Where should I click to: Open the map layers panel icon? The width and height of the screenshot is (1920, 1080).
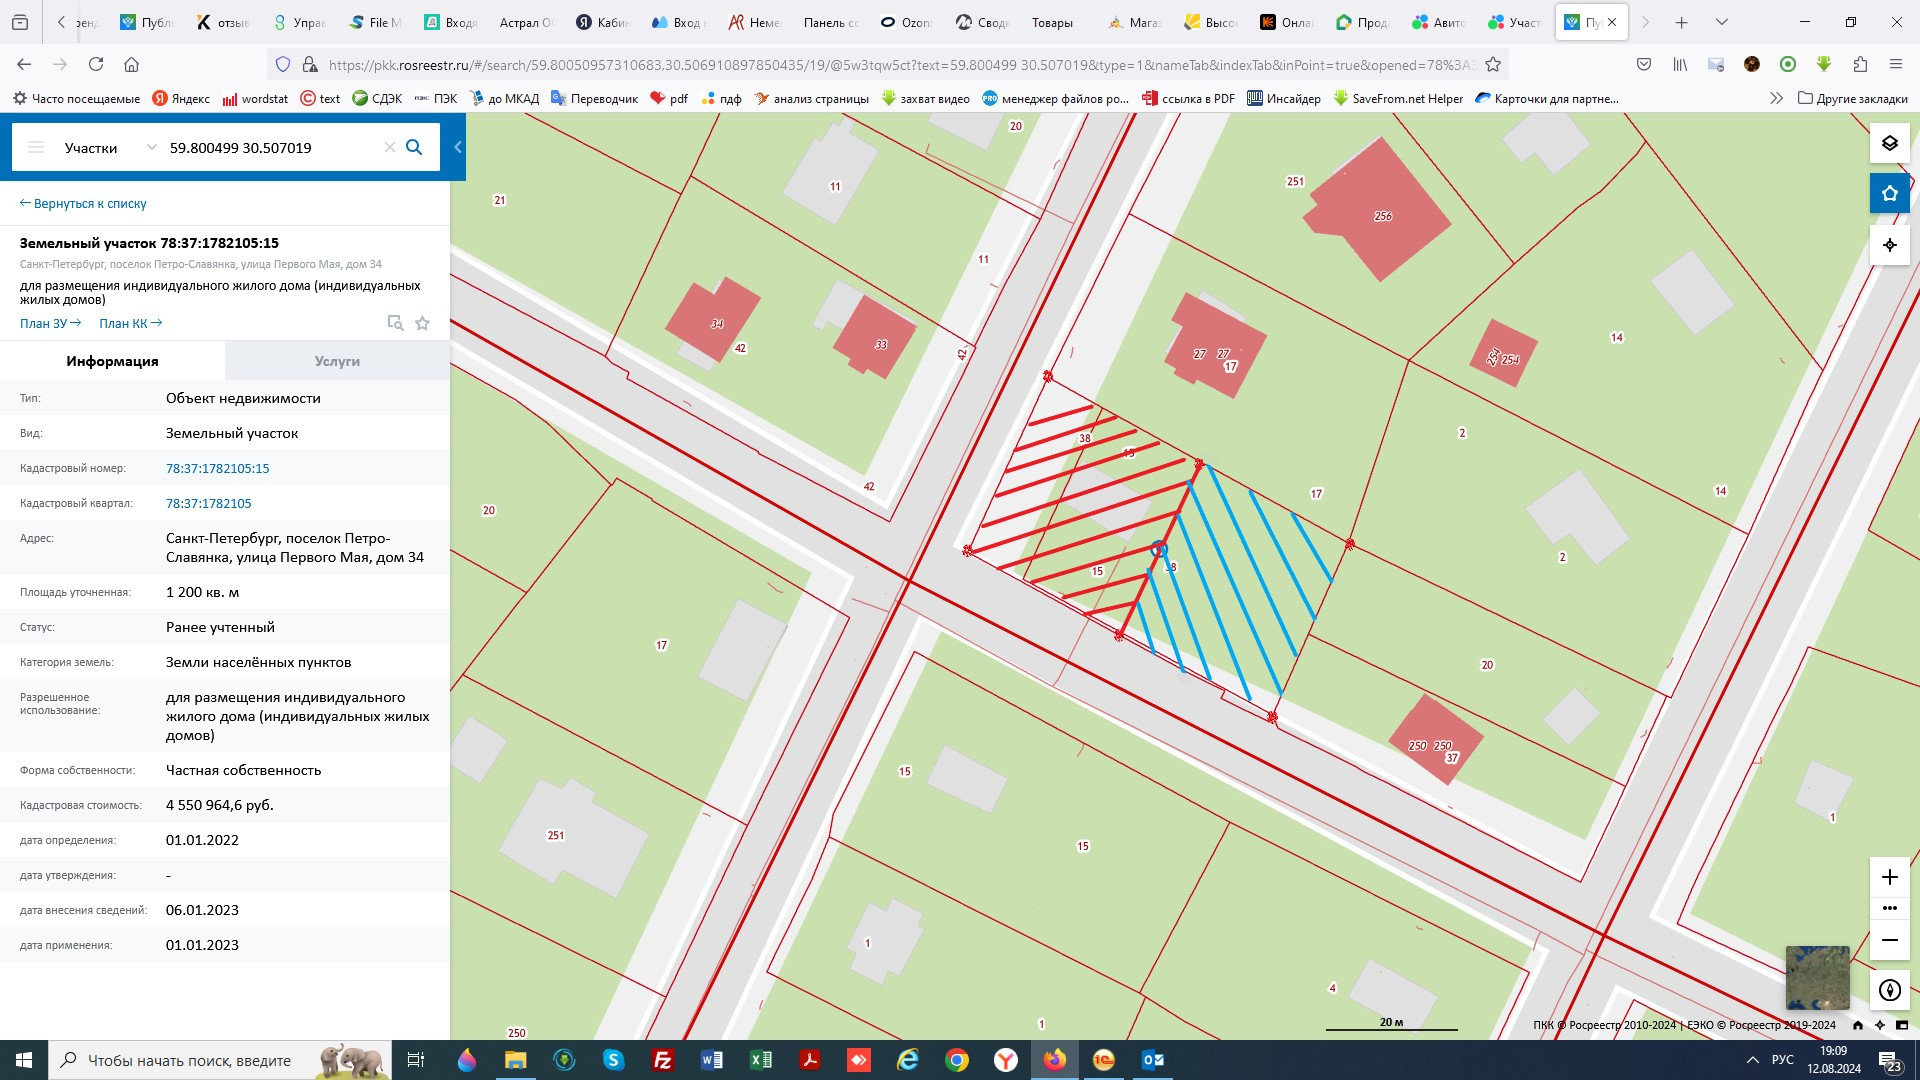1889,143
